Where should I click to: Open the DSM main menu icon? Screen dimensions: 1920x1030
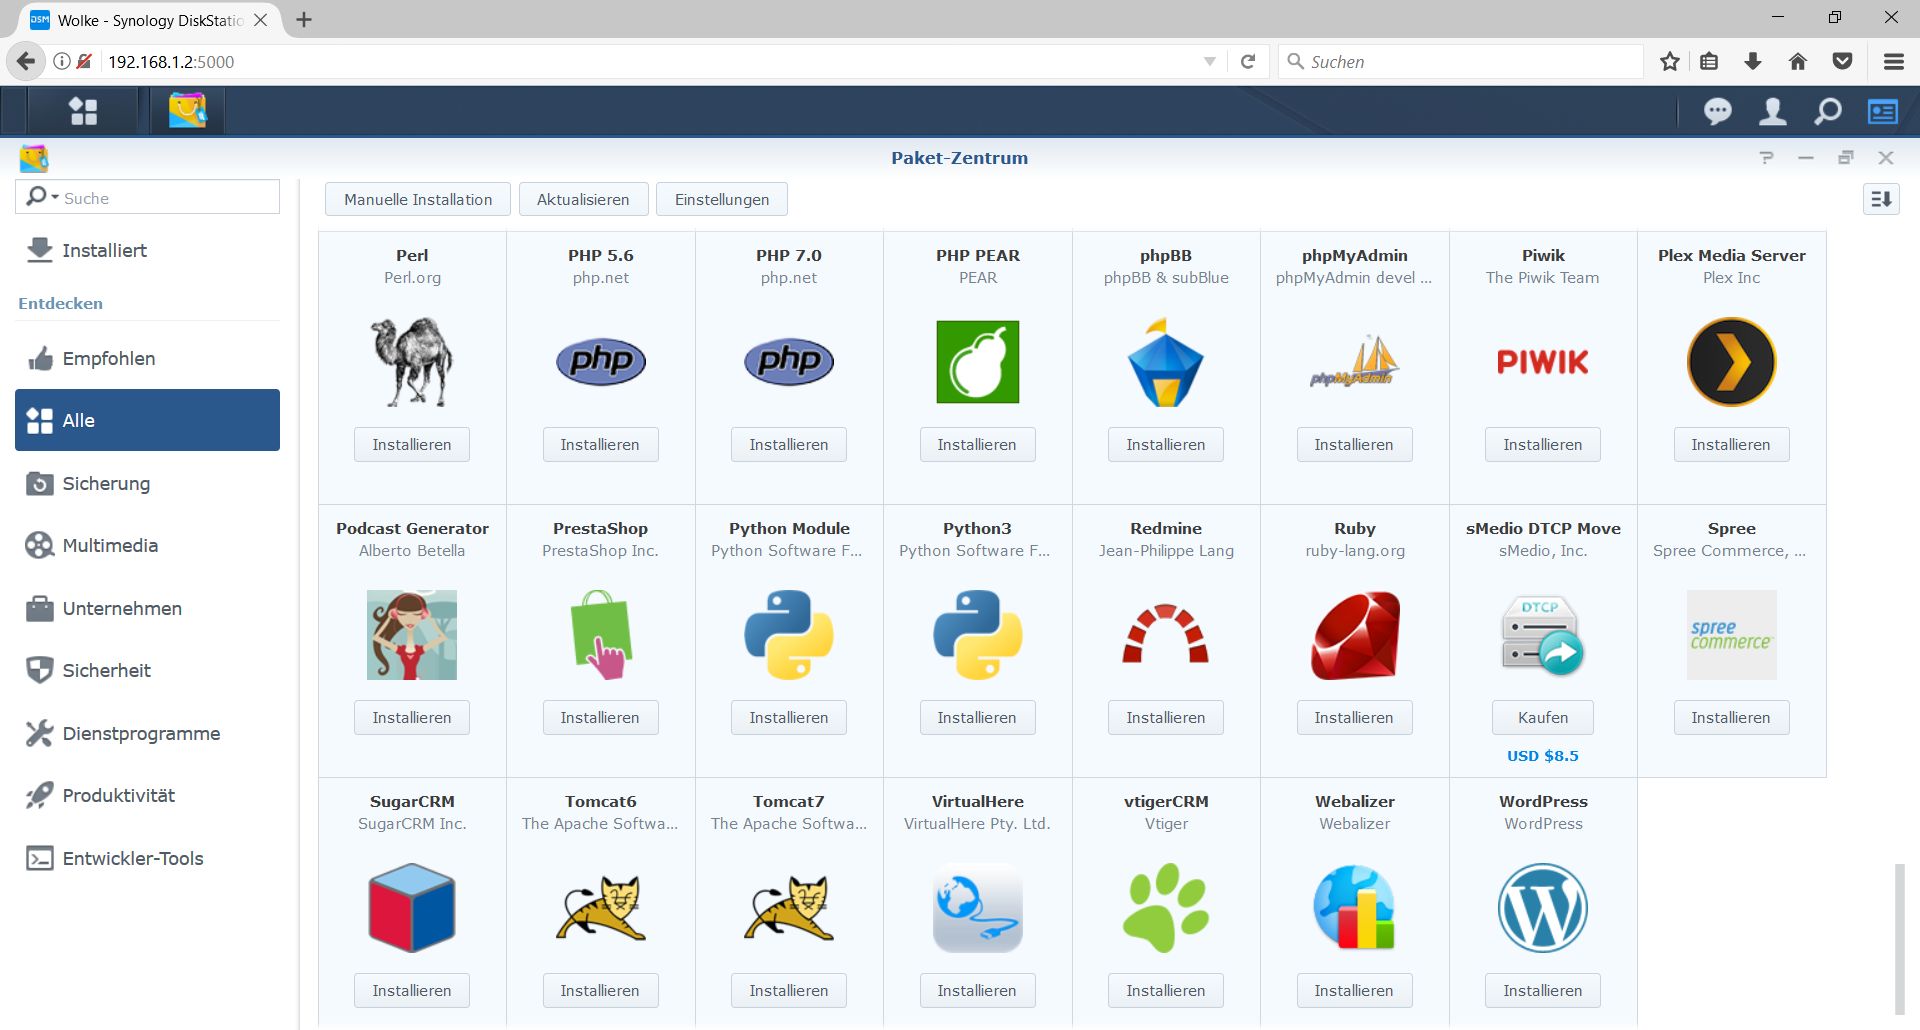tap(83, 111)
